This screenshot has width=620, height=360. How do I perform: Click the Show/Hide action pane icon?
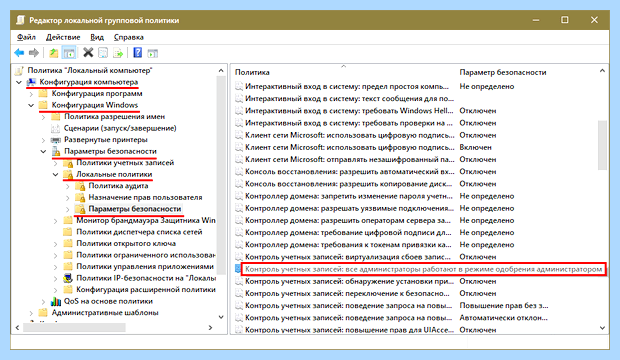153,53
